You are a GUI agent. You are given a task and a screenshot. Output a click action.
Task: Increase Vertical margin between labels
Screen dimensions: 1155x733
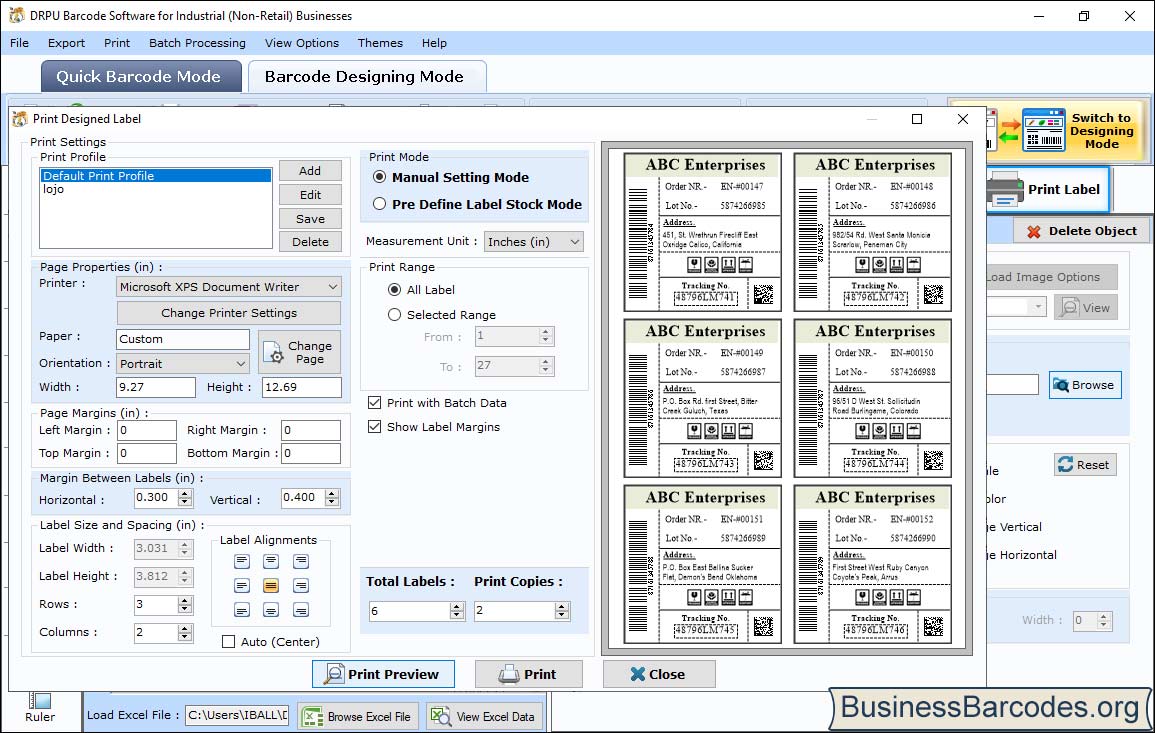pos(332,493)
